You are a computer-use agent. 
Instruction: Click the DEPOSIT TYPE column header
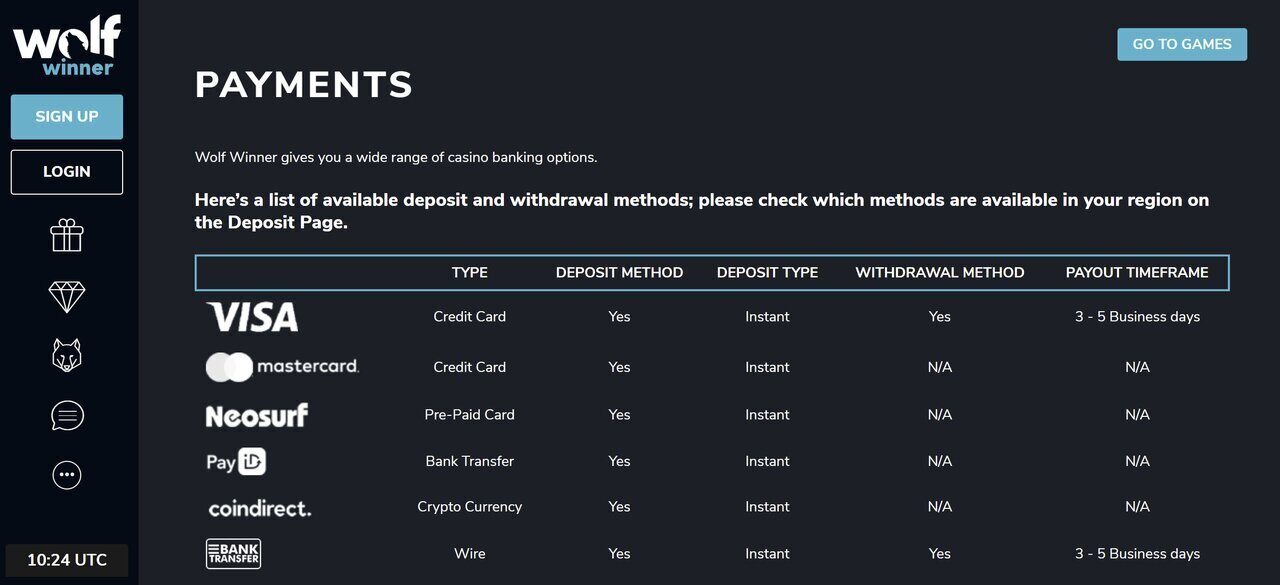768,272
